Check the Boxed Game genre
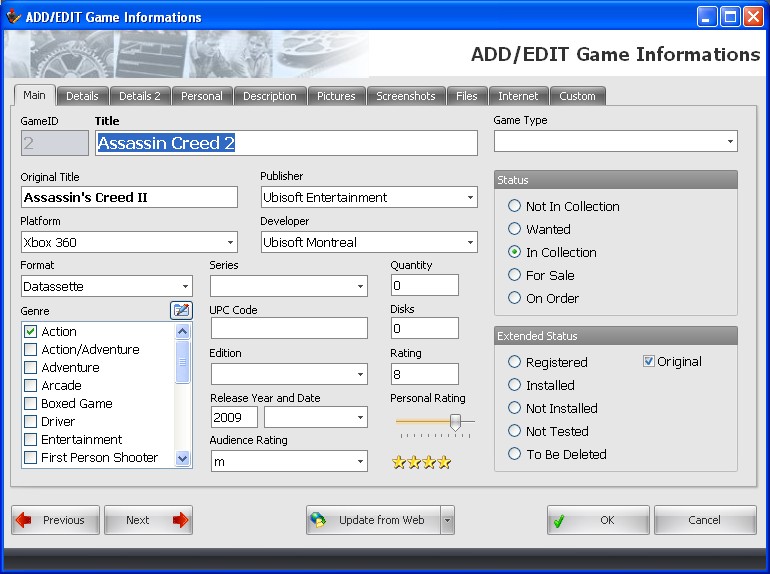 pos(30,404)
